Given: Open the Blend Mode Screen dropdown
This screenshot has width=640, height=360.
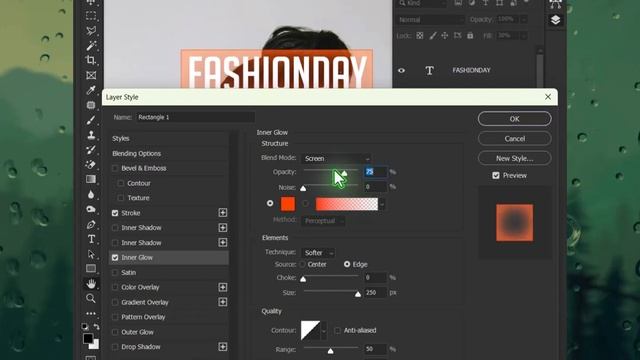Looking at the screenshot, I should (336, 158).
